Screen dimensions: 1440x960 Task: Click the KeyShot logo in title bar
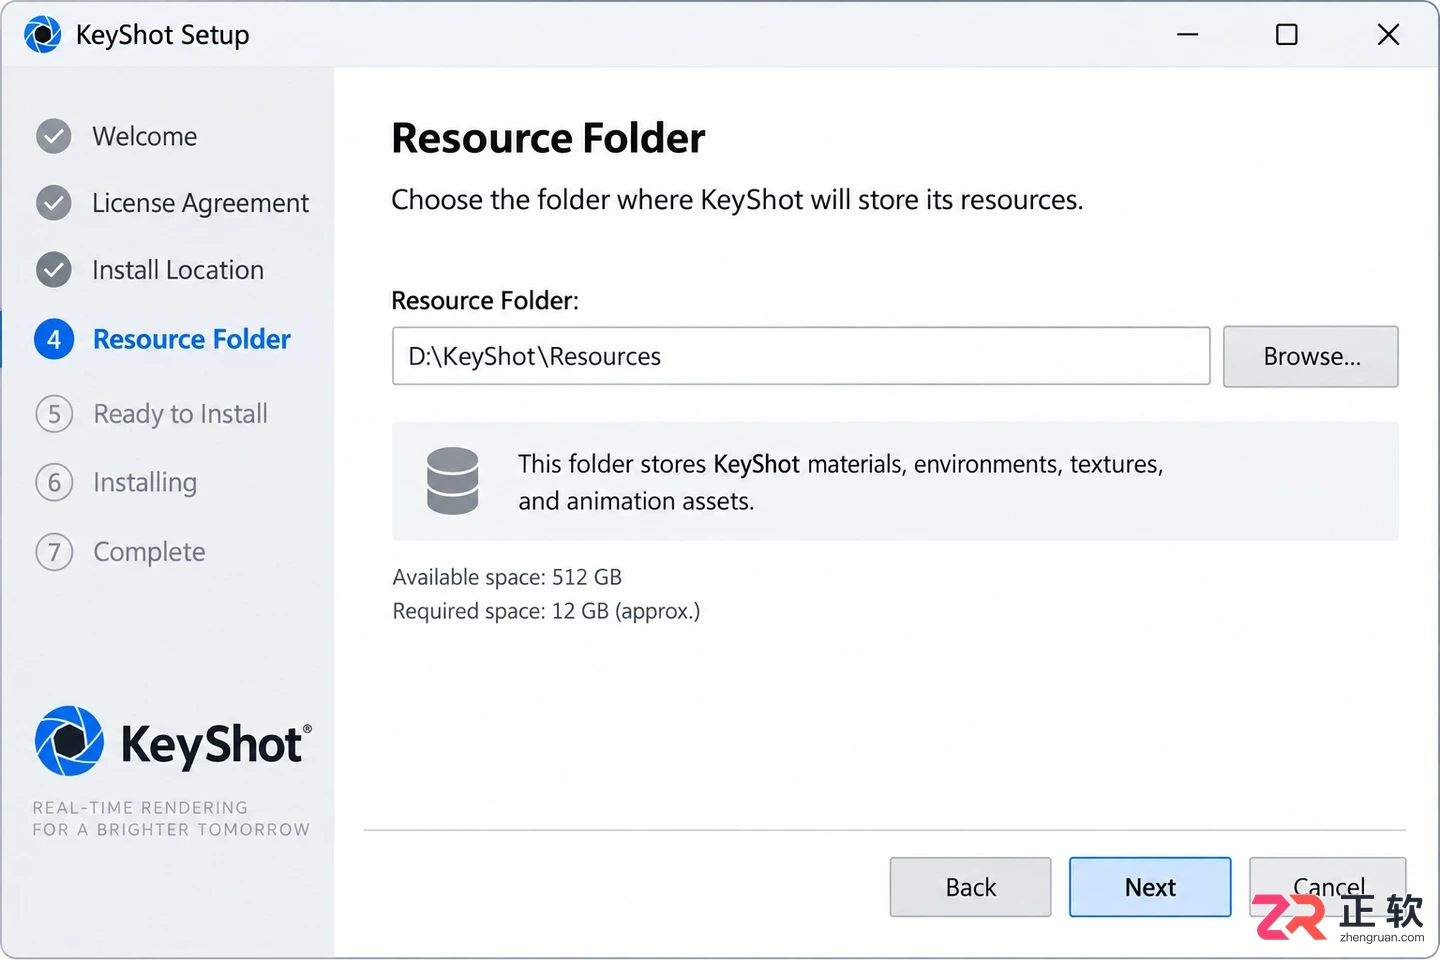click(42, 35)
